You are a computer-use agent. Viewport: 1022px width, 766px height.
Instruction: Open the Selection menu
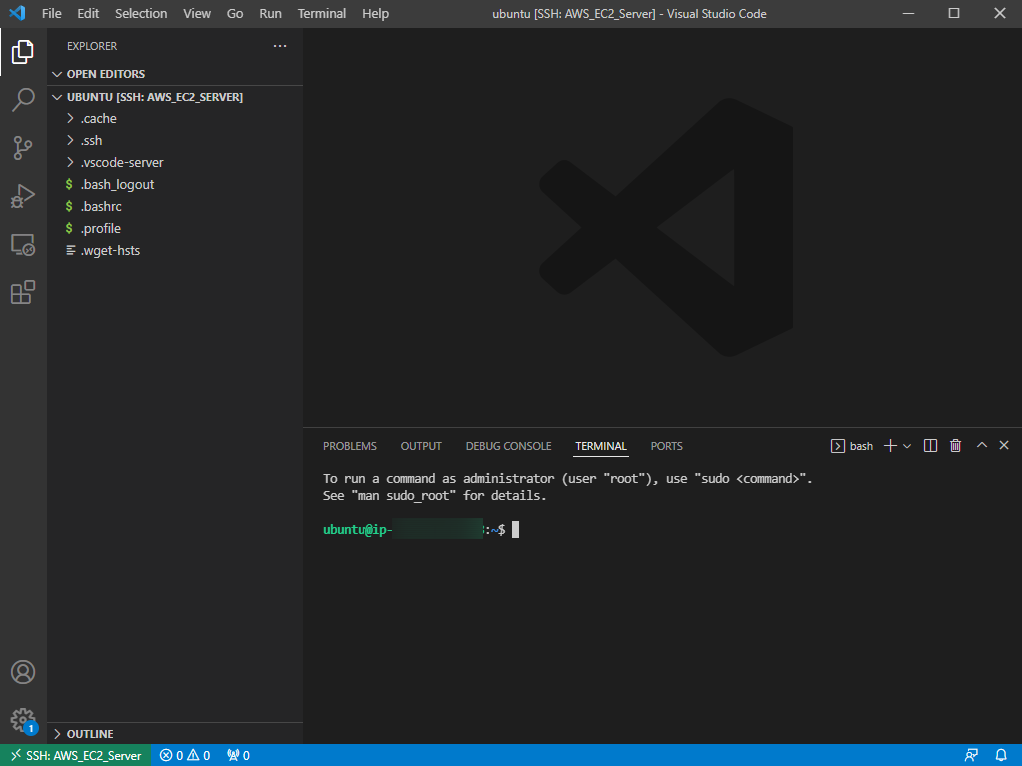[x=141, y=13]
